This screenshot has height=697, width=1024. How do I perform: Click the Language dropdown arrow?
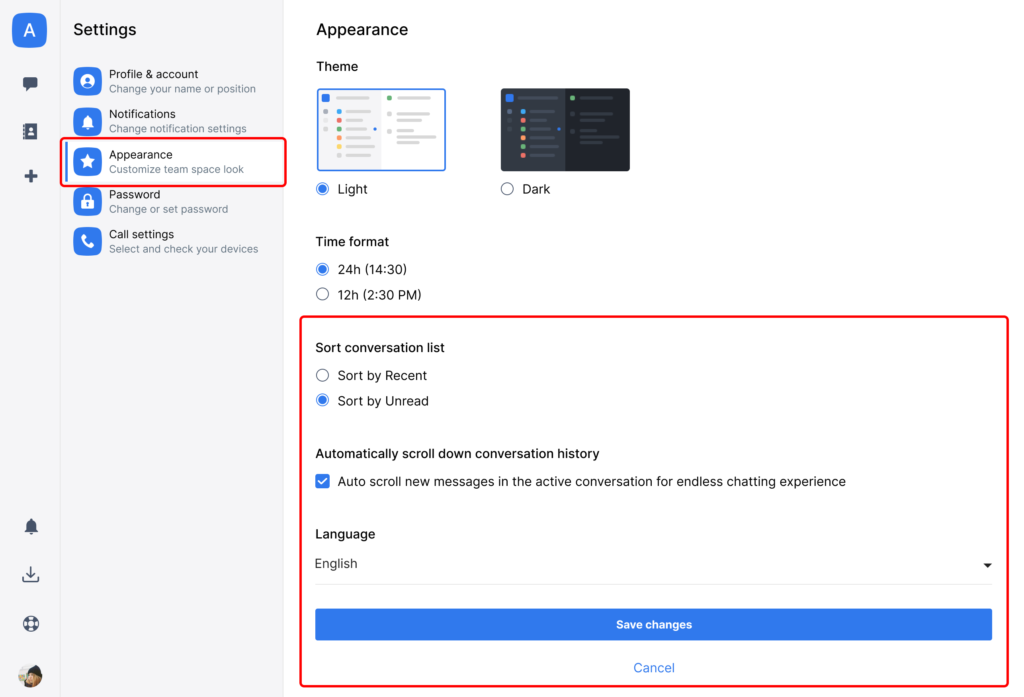[x=987, y=565]
